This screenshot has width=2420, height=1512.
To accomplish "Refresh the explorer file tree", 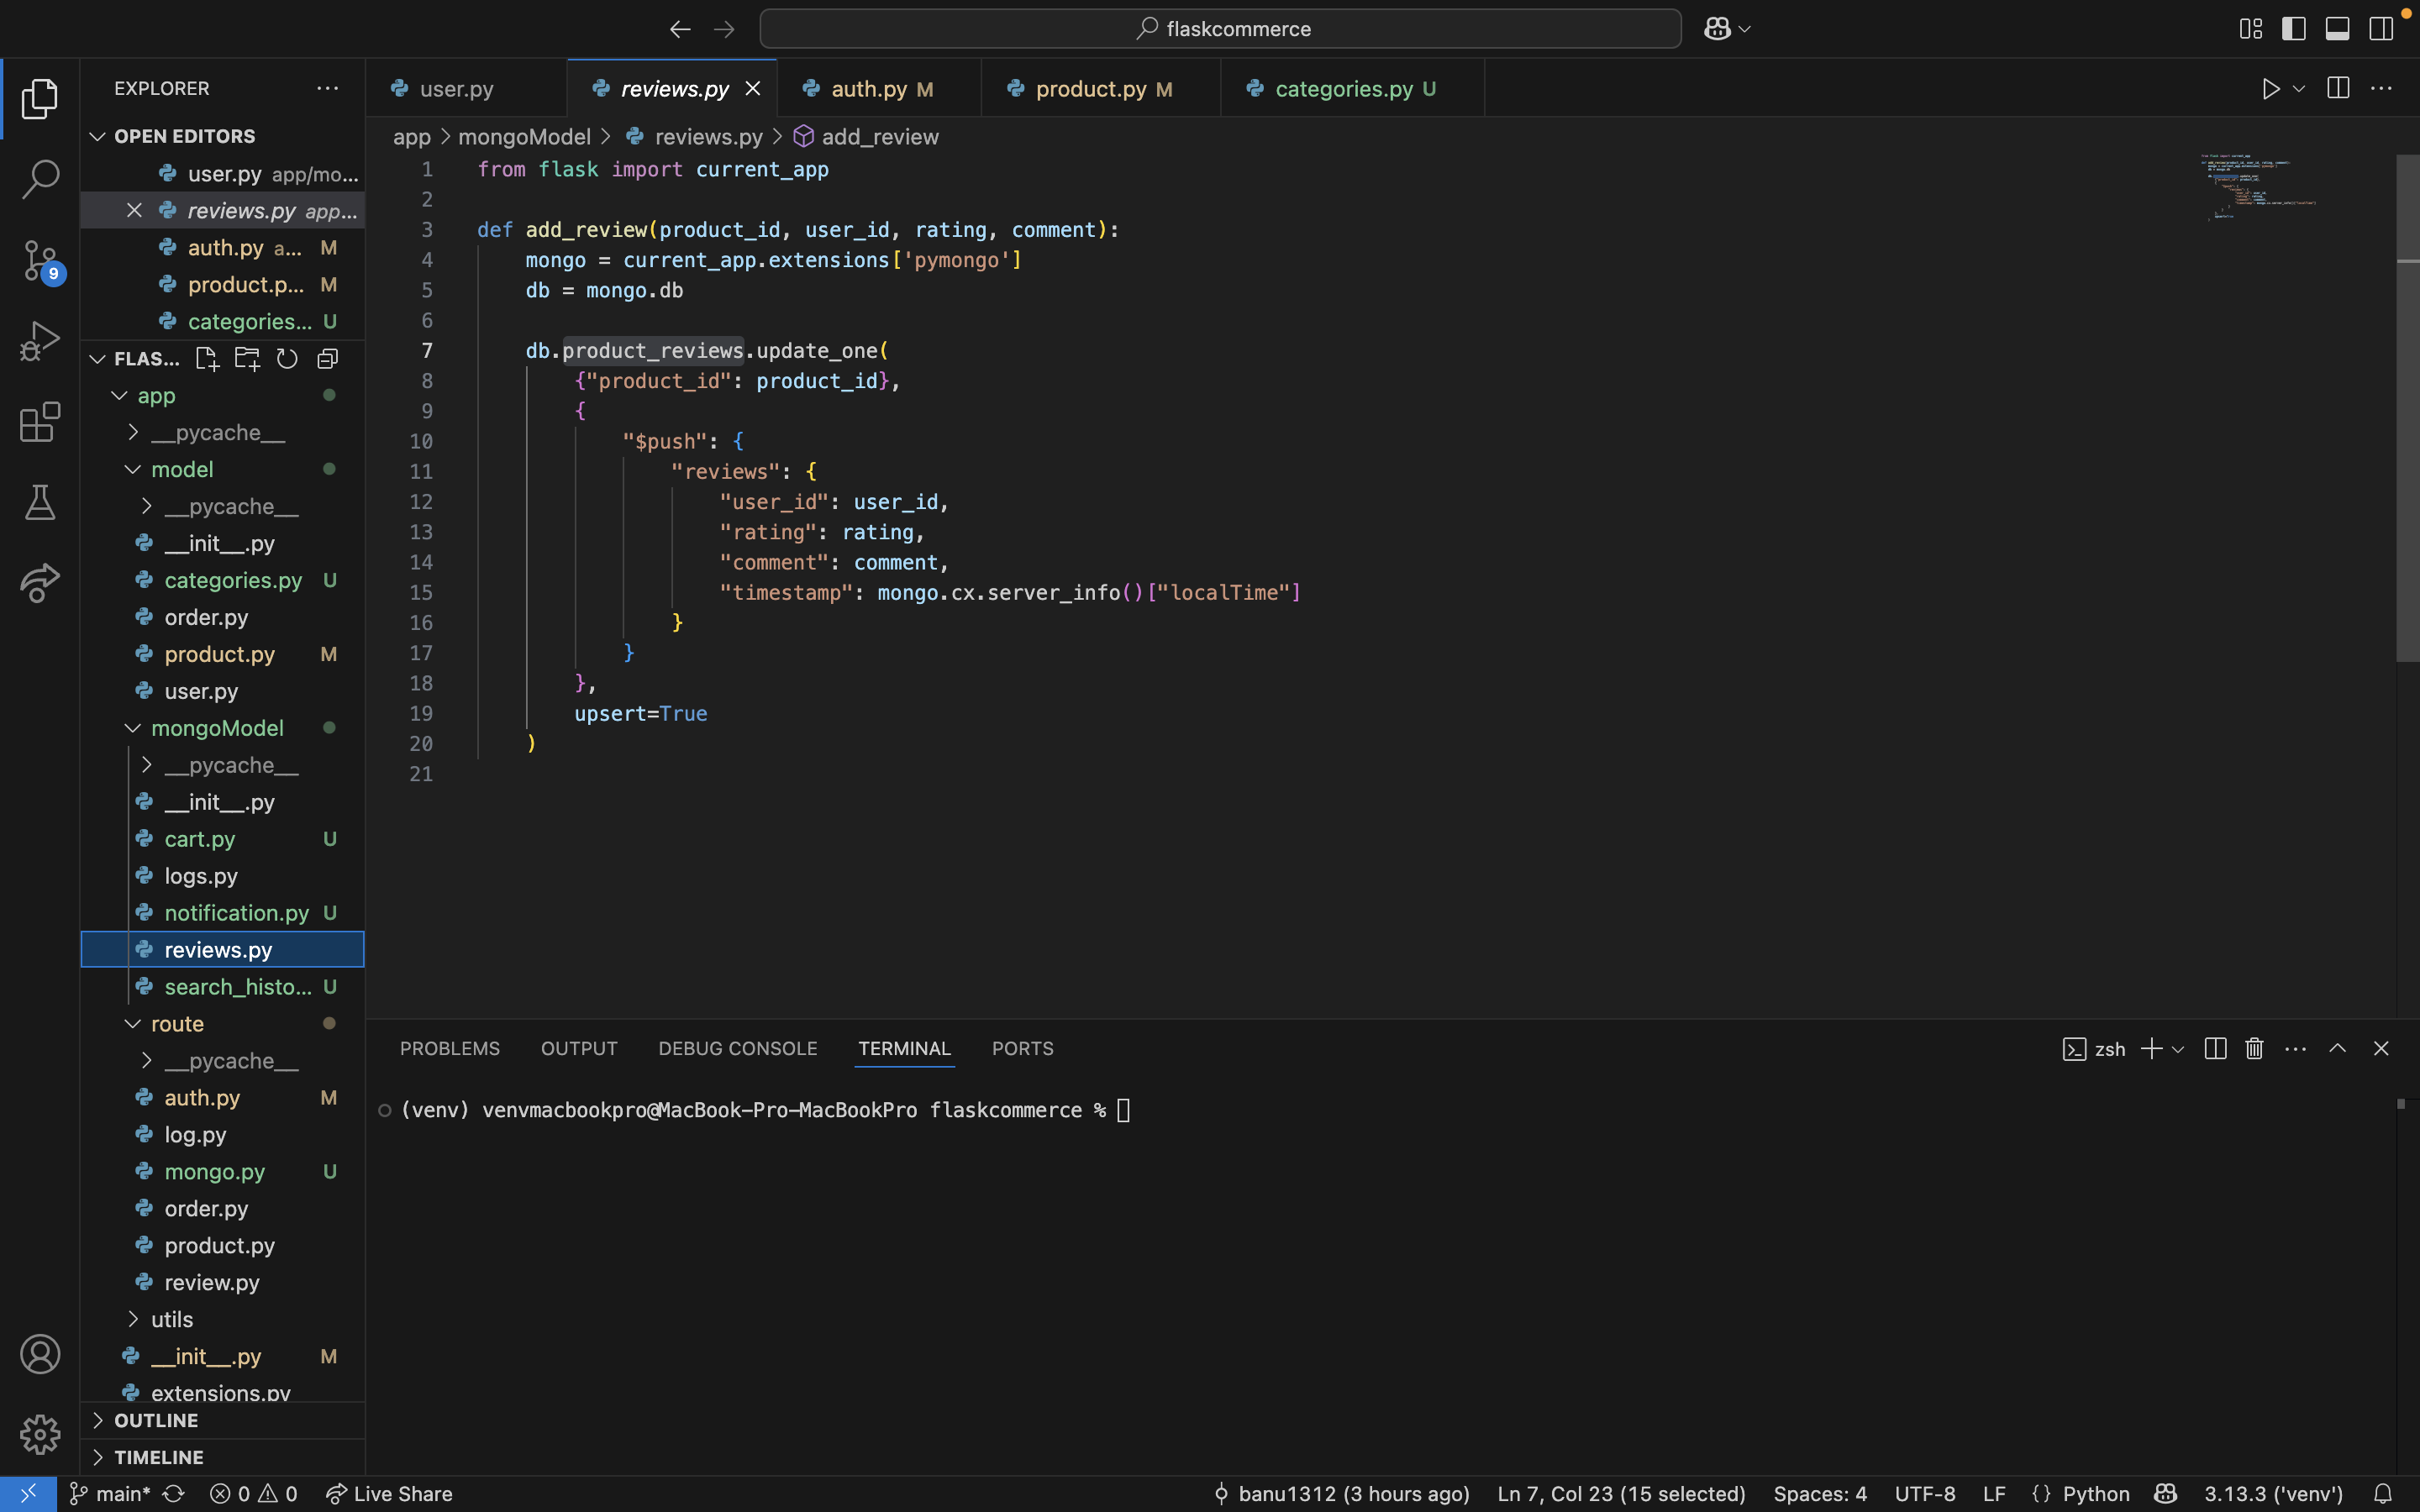I will (x=287, y=359).
